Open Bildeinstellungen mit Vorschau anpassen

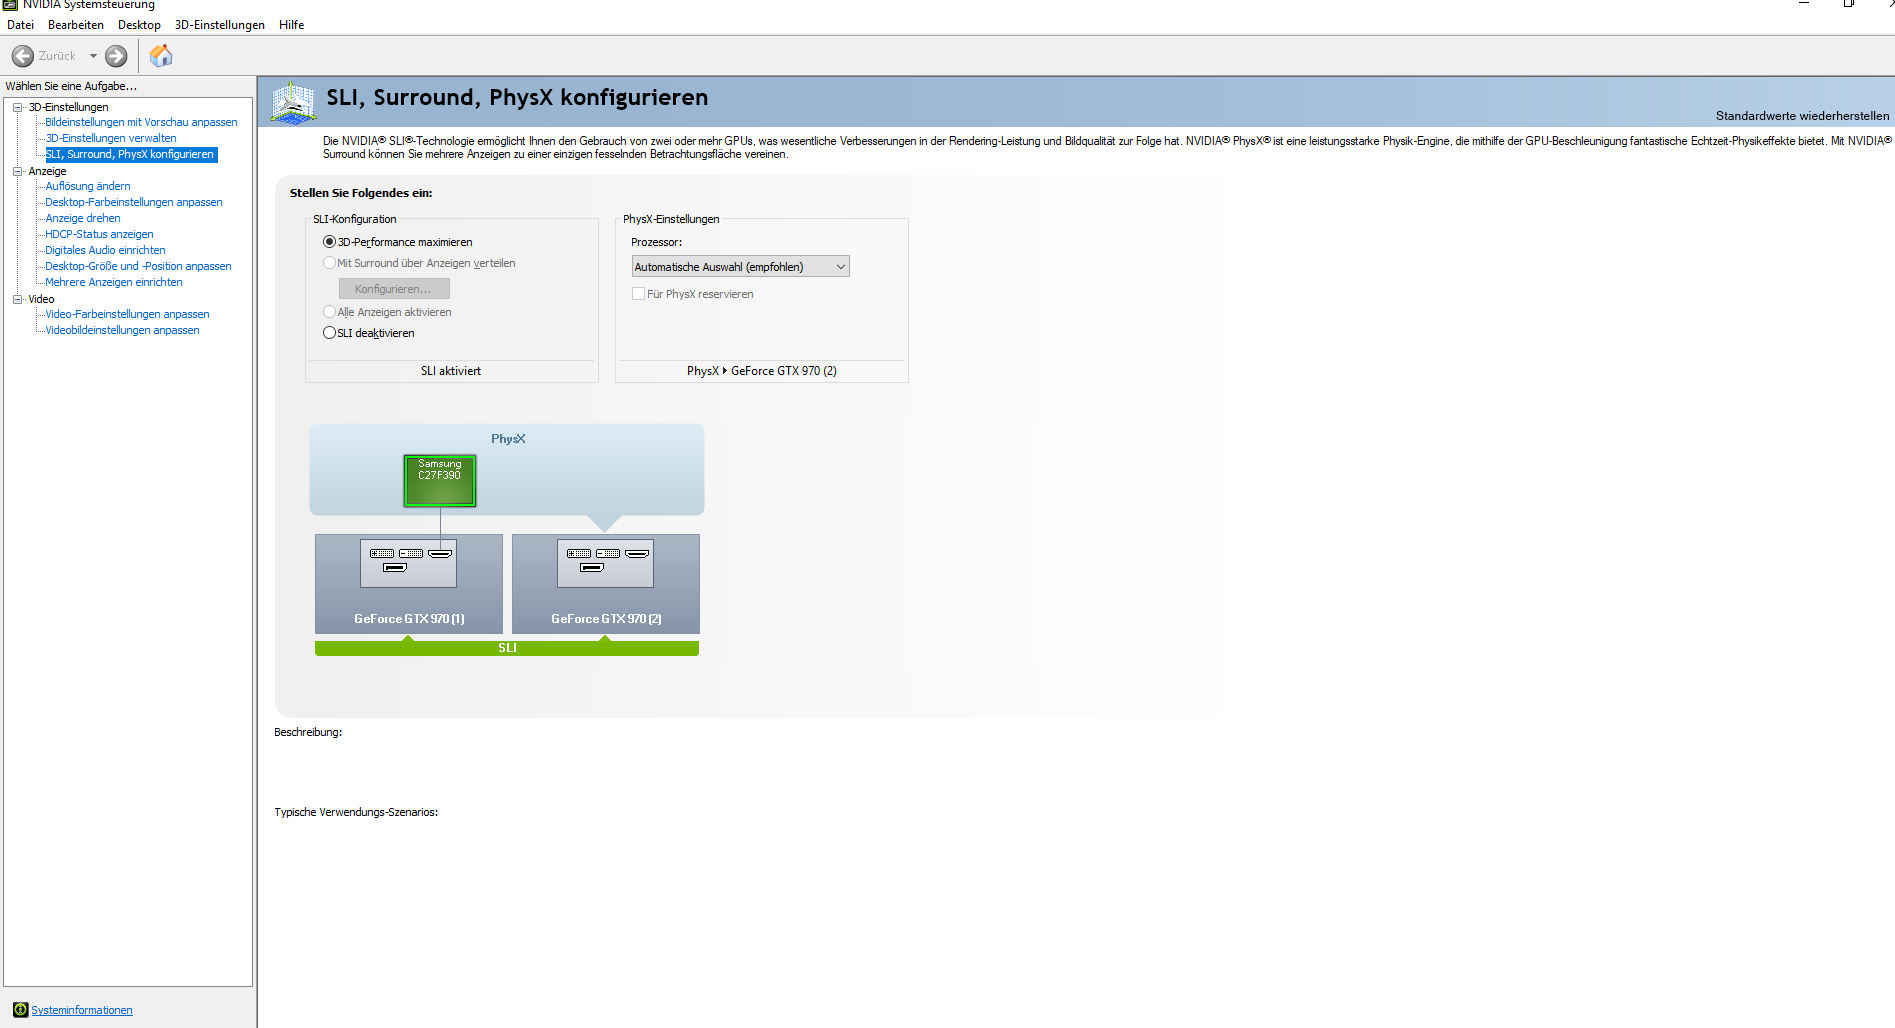coord(141,122)
